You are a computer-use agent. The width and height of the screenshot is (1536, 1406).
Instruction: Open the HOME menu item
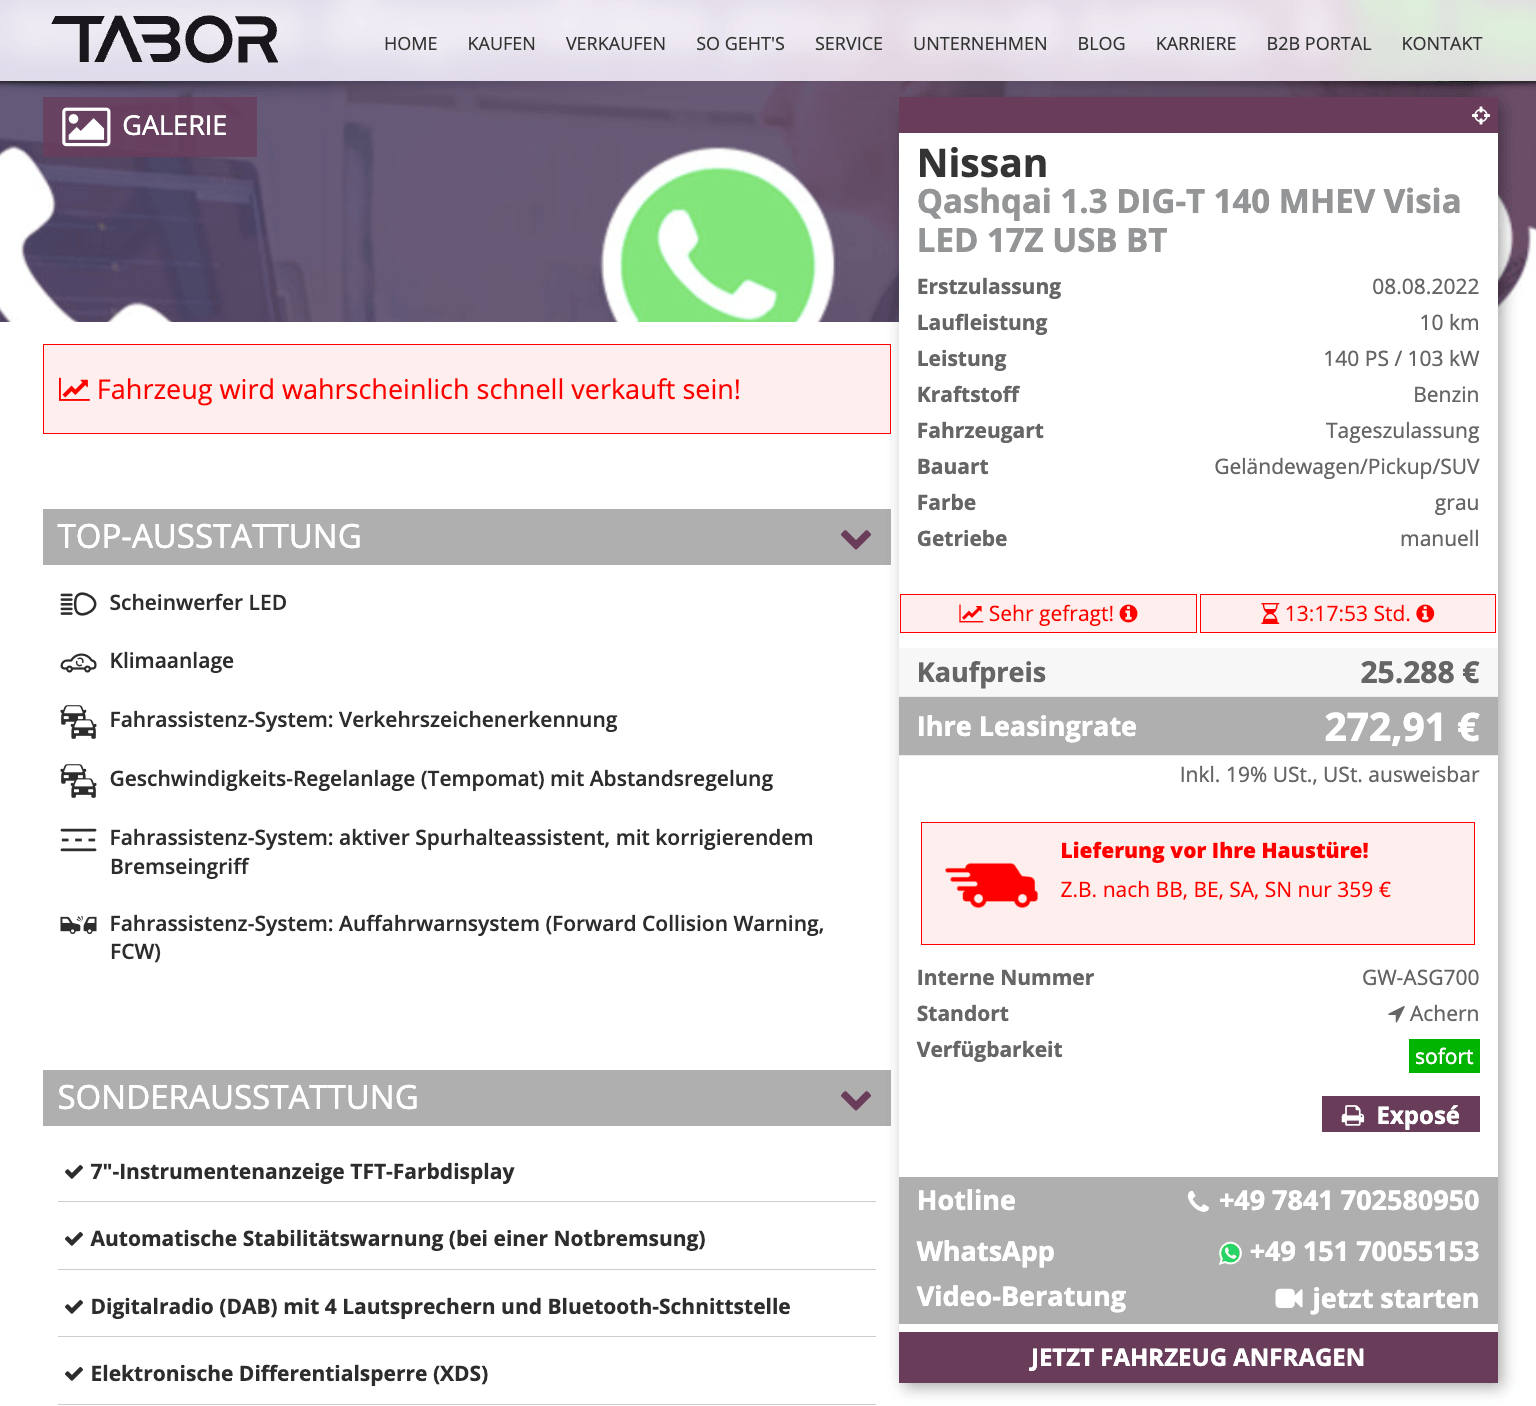pos(411,44)
